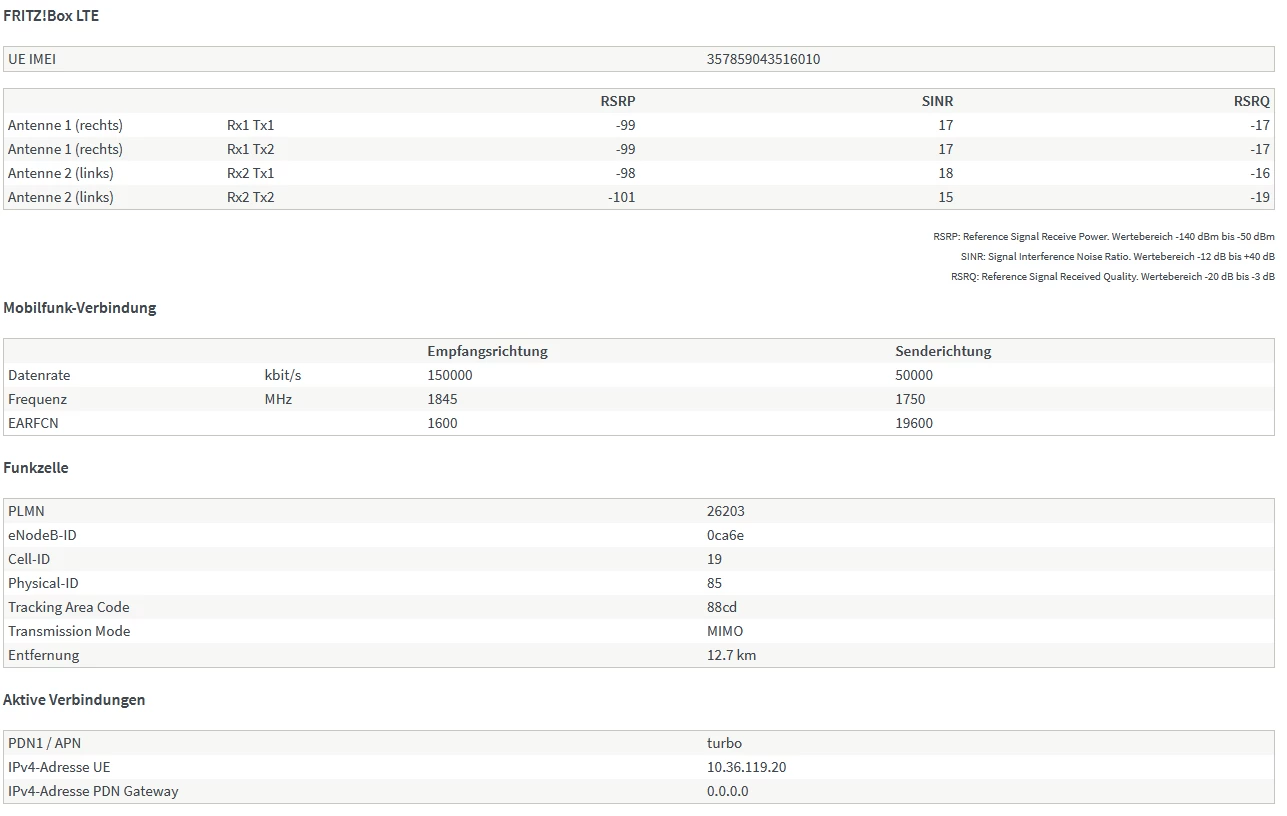Click the Antenne 1 (rechts) Rx1 Tx1 row
The height and width of the screenshot is (816, 1287).
(x=639, y=125)
